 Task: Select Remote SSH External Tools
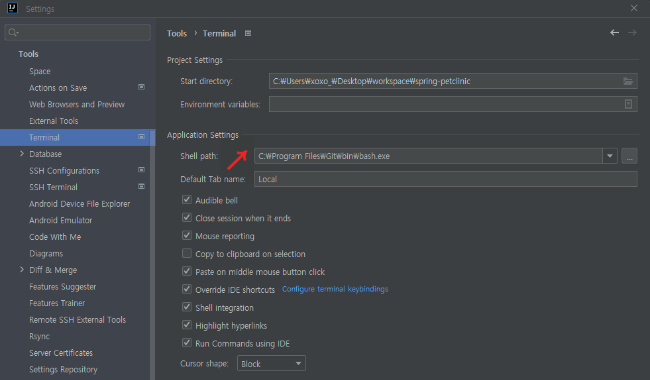(78, 320)
